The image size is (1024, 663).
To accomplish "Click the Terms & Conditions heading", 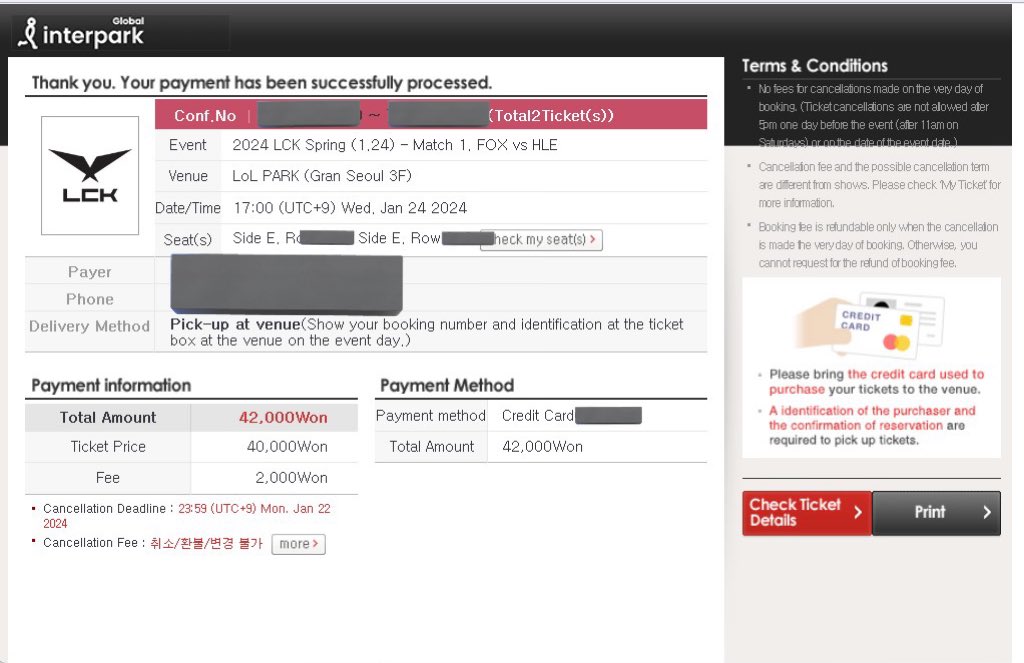I will (815, 66).
